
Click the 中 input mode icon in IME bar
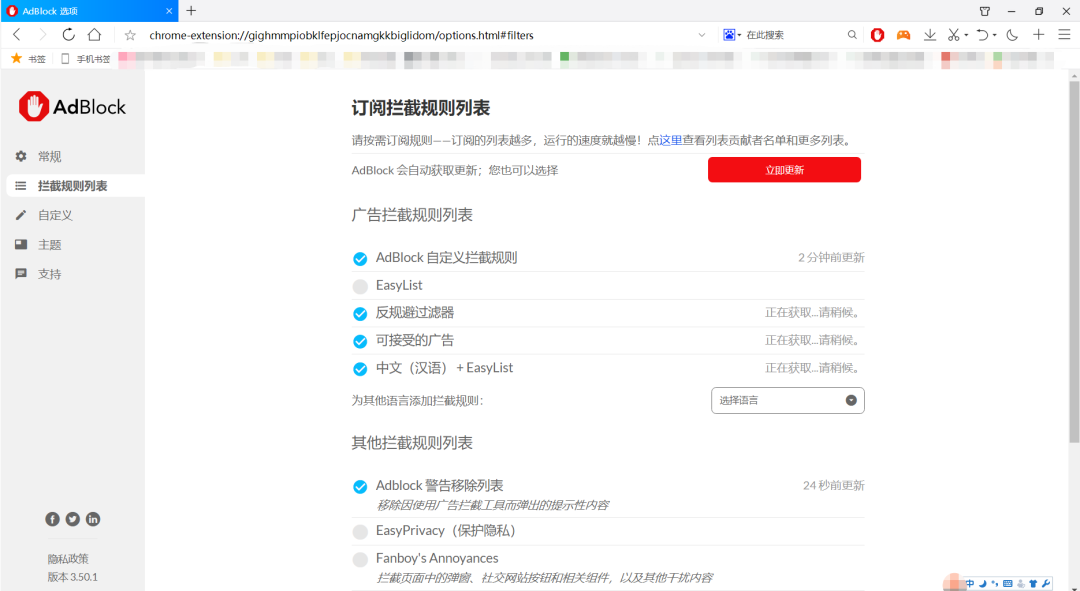click(x=970, y=583)
